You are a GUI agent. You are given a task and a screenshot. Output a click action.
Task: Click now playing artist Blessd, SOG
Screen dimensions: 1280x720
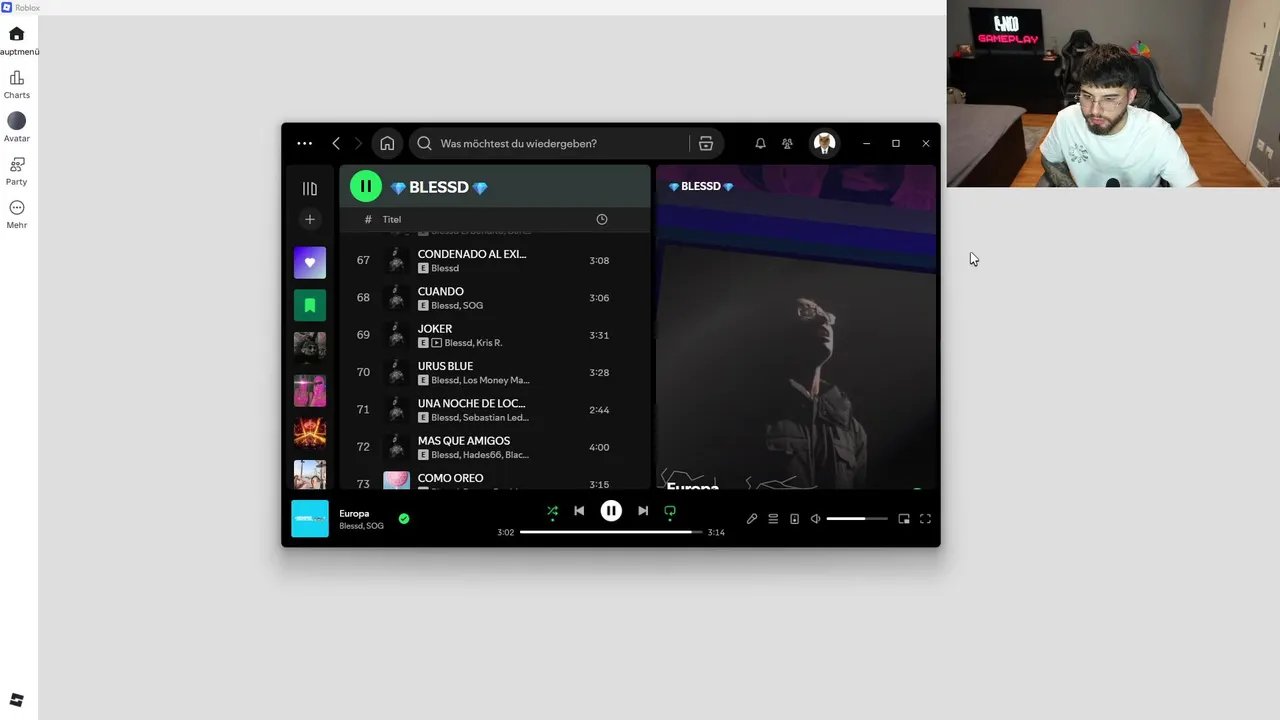pyautogui.click(x=361, y=526)
